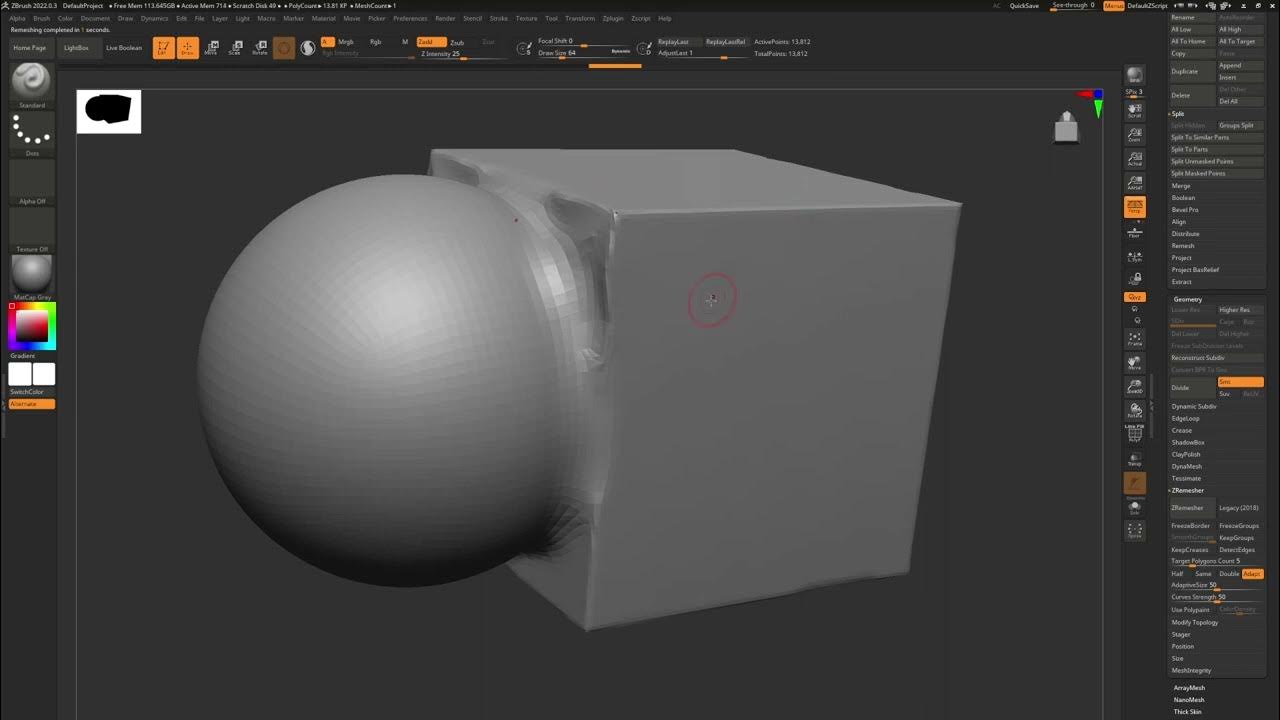
Task: Click the Move view icon
Action: pyautogui.click(x=1134, y=362)
